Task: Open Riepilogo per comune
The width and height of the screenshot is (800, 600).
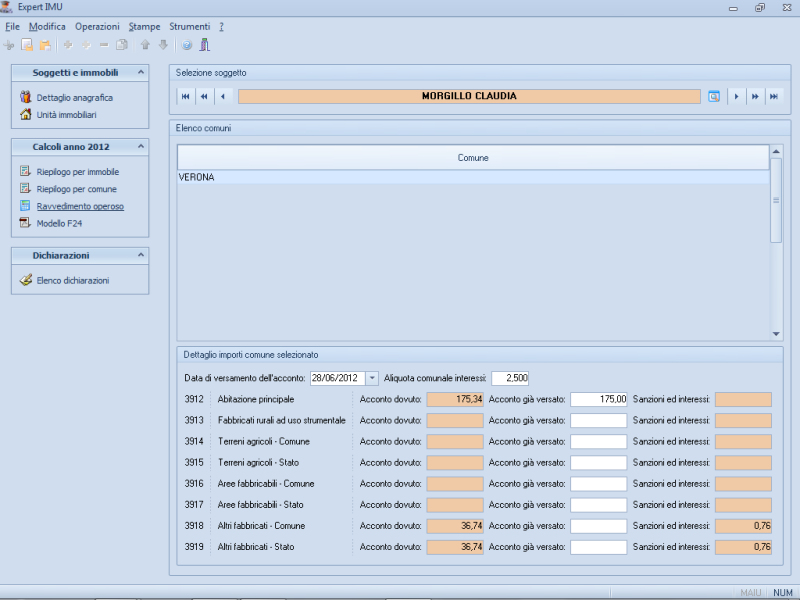Action: (x=76, y=189)
